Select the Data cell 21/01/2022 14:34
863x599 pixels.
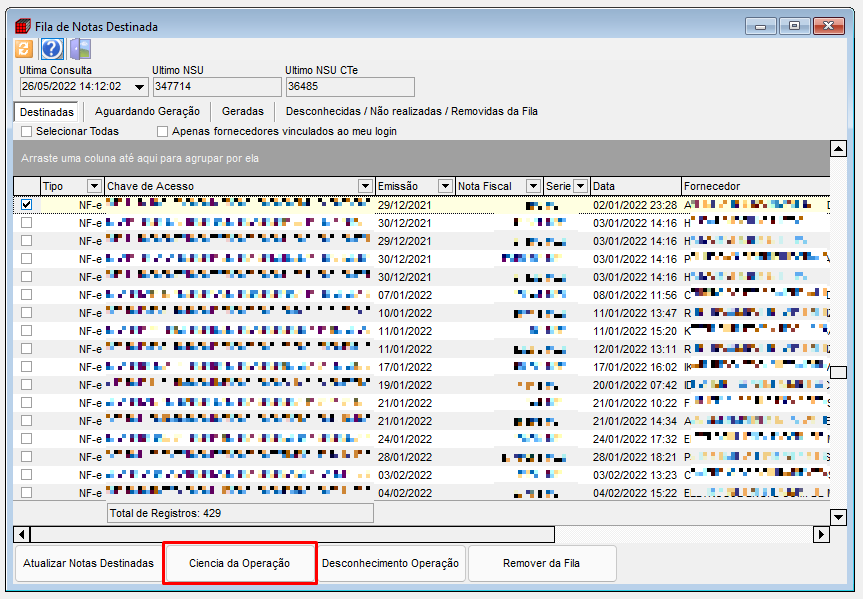(635, 421)
